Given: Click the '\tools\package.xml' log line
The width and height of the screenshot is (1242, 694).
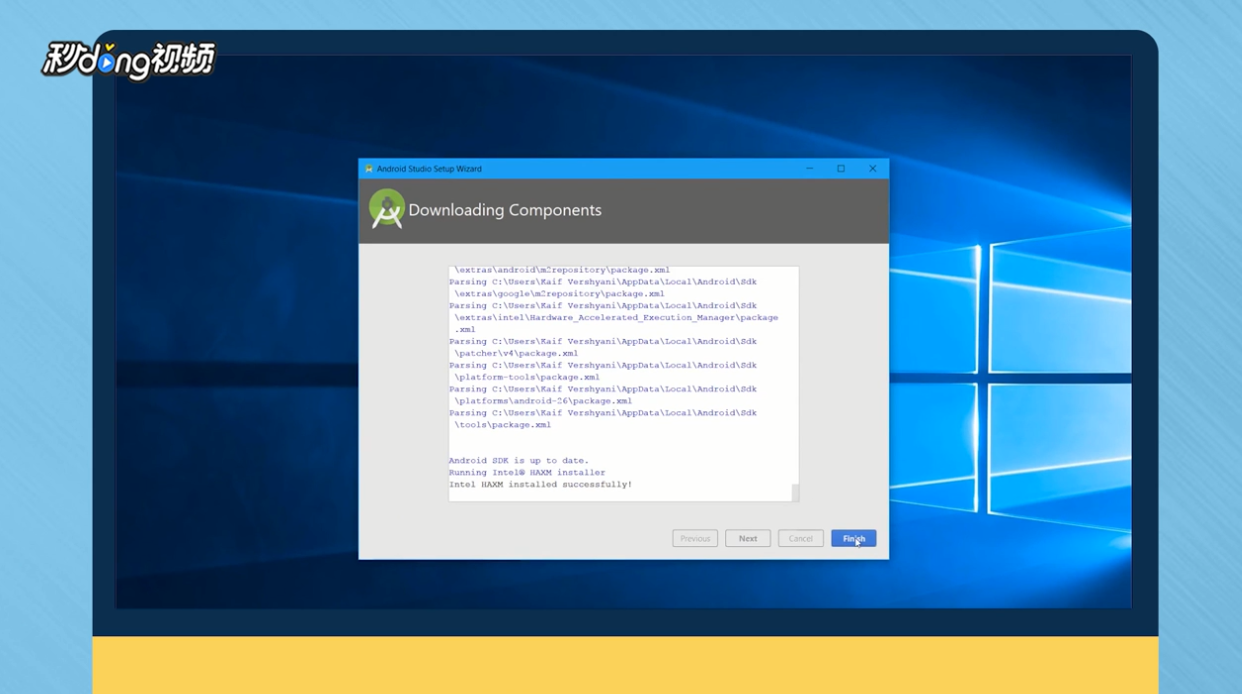Looking at the screenshot, I should coord(502,425).
